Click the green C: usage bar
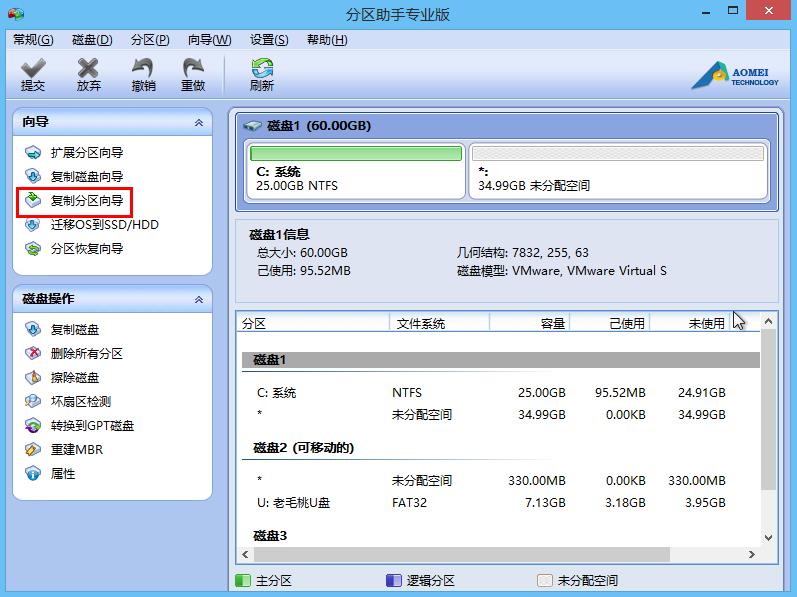This screenshot has width=797, height=597. point(356,153)
